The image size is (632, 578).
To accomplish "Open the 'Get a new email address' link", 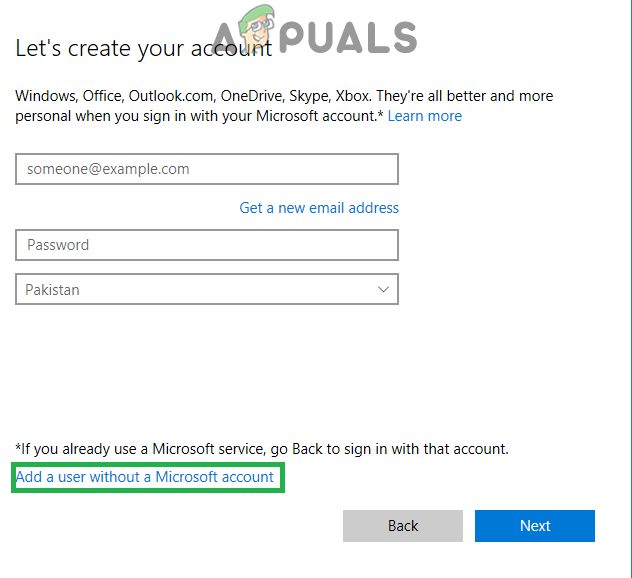I will tap(319, 208).
